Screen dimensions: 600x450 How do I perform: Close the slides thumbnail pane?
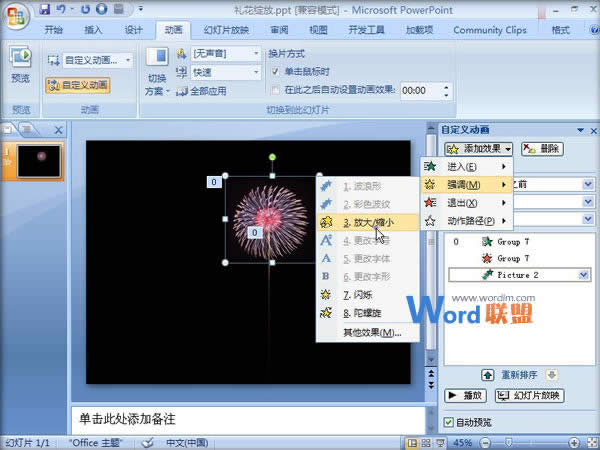click(x=58, y=130)
